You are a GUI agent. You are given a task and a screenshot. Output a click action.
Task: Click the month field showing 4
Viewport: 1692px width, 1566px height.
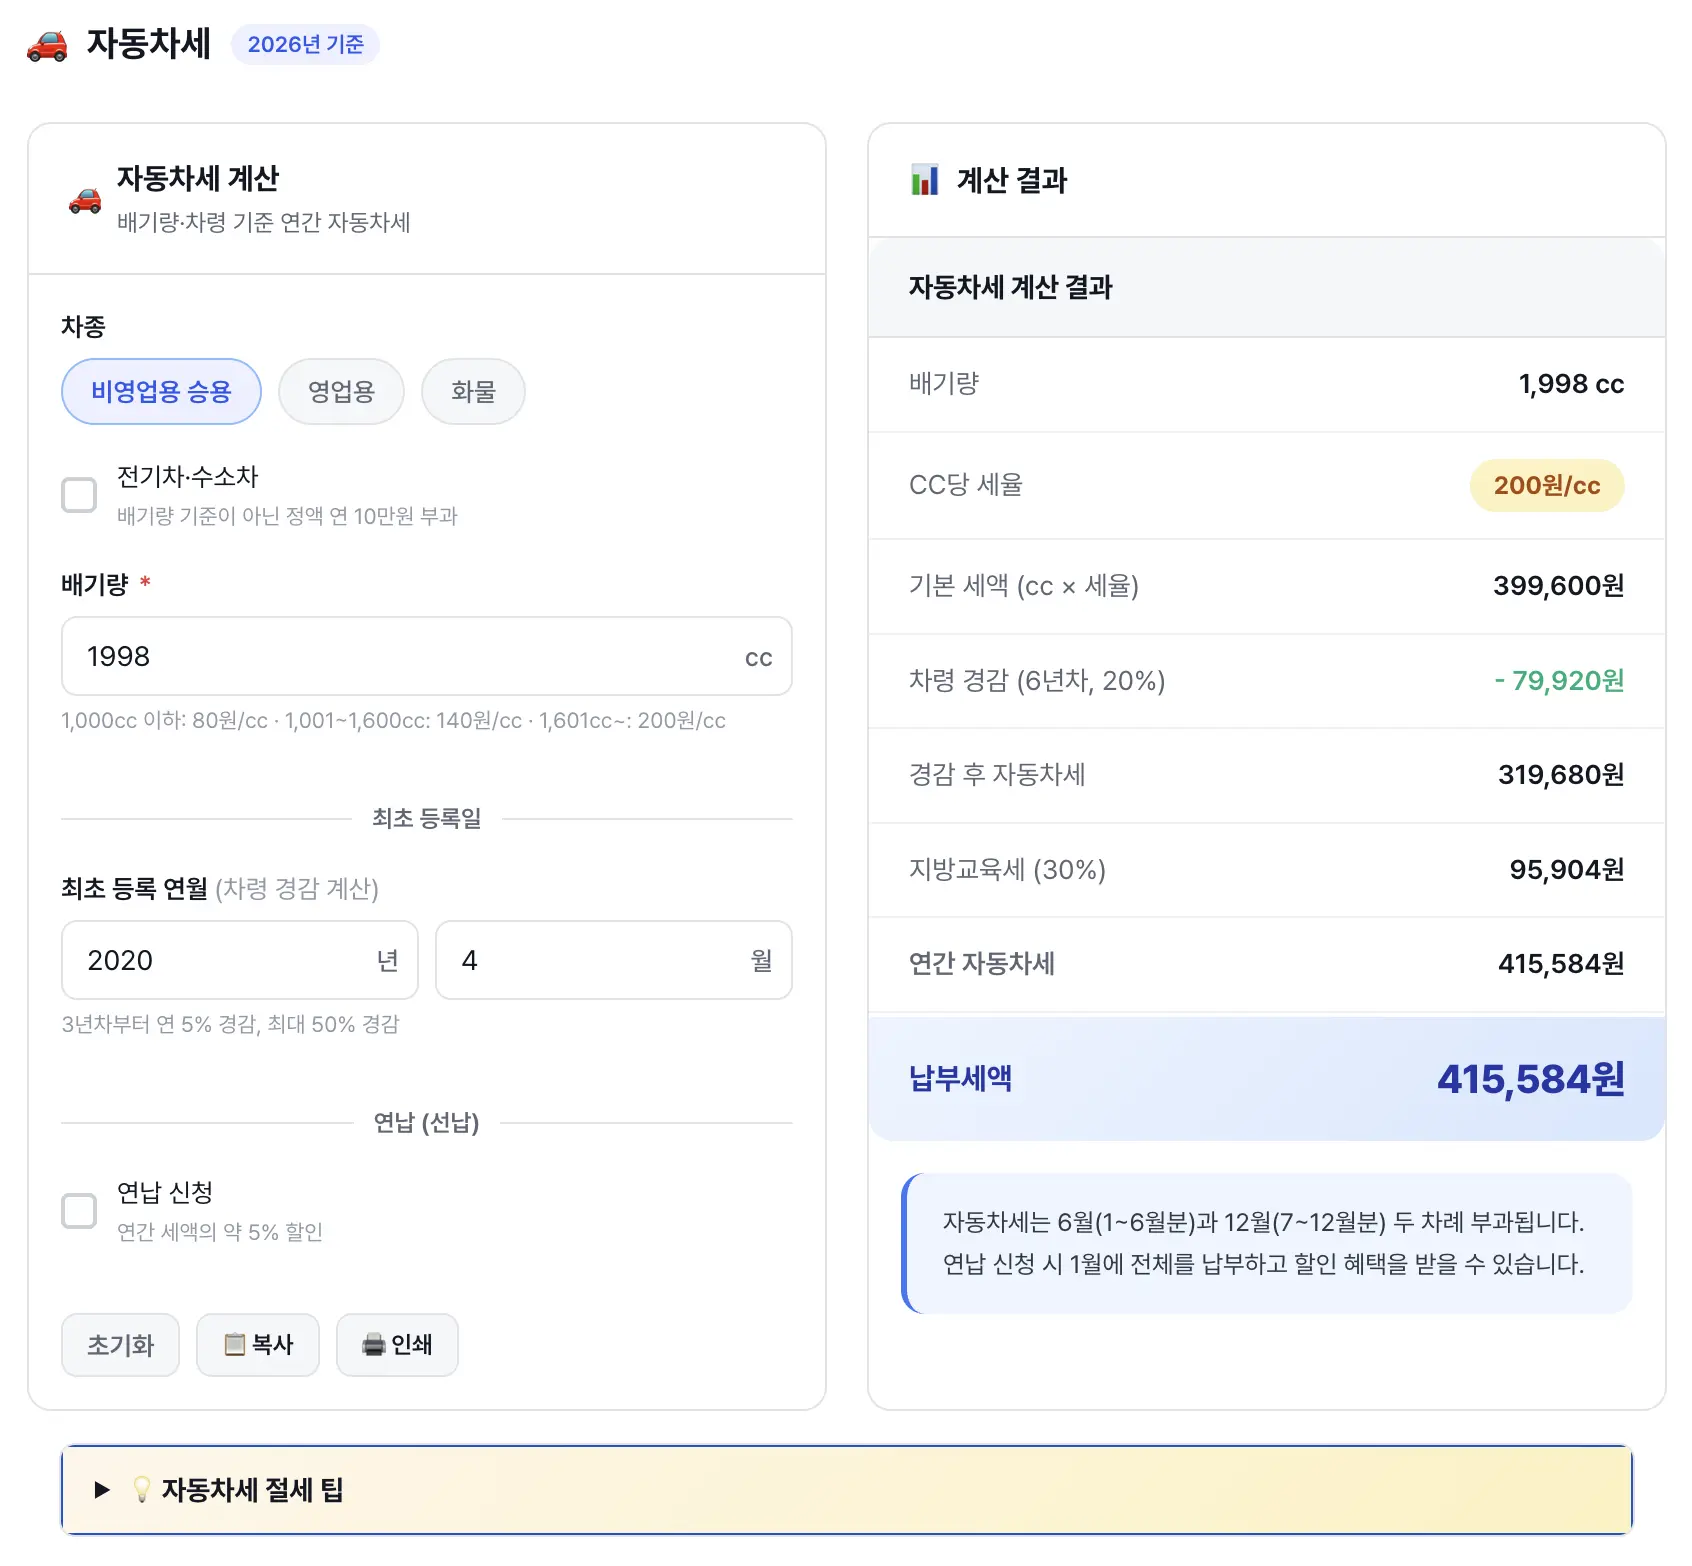(612, 960)
